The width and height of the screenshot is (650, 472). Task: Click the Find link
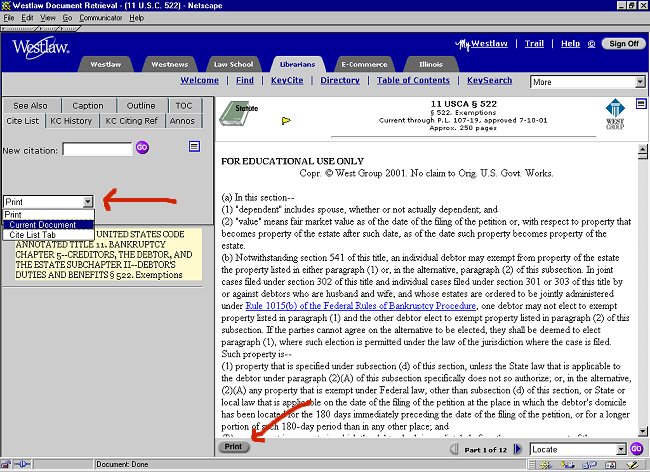(245, 80)
